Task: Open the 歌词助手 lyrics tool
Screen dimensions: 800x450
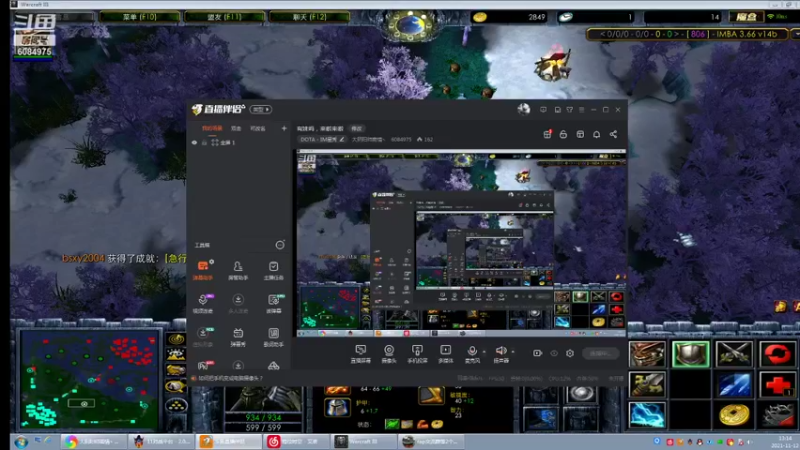Action: coord(273,337)
